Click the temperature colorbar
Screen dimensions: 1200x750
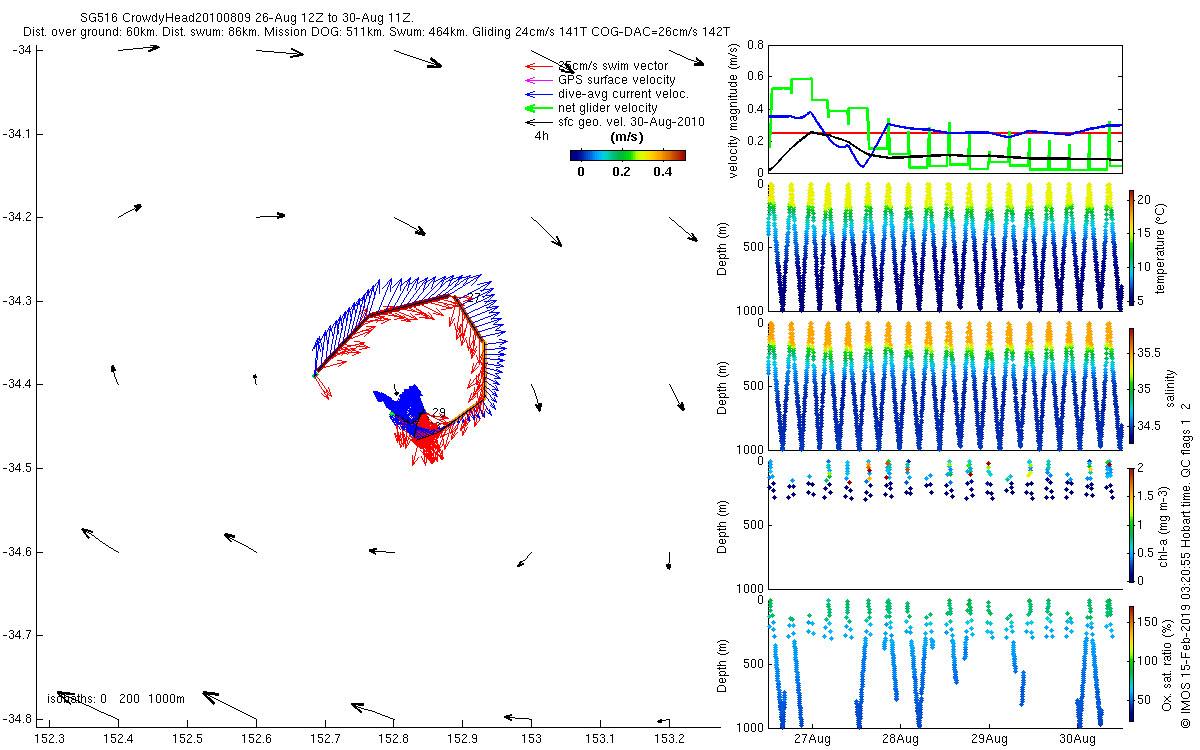tap(1132, 247)
